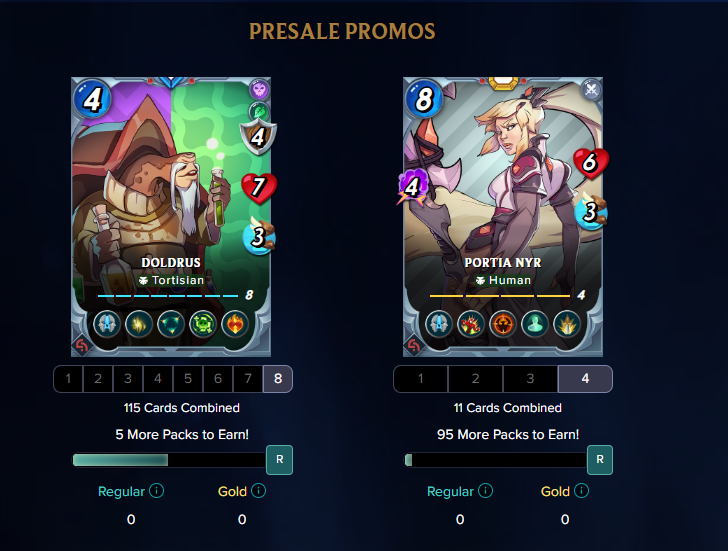Viewport: 728px width, 551px height.
Task: Click the Gold info icon under Portia Nyr
Action: pos(581,491)
